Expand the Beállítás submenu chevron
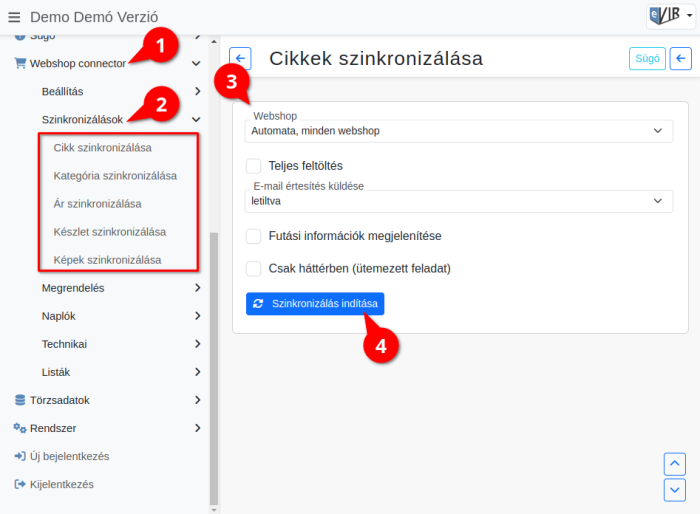Screen dimensions: 700x514 (197, 91)
